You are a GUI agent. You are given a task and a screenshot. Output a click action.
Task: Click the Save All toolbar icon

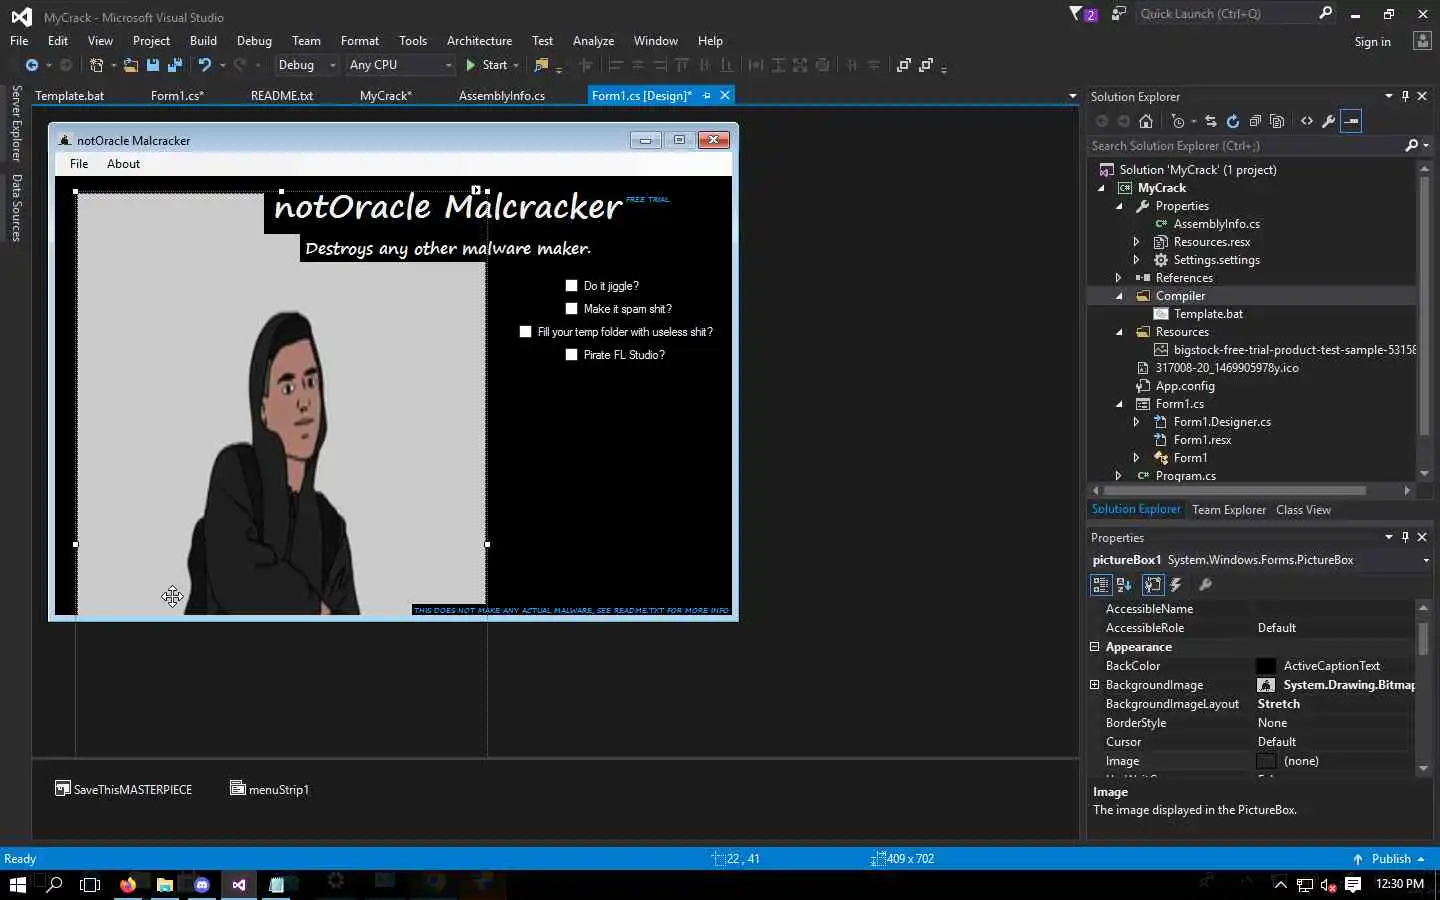(175, 65)
